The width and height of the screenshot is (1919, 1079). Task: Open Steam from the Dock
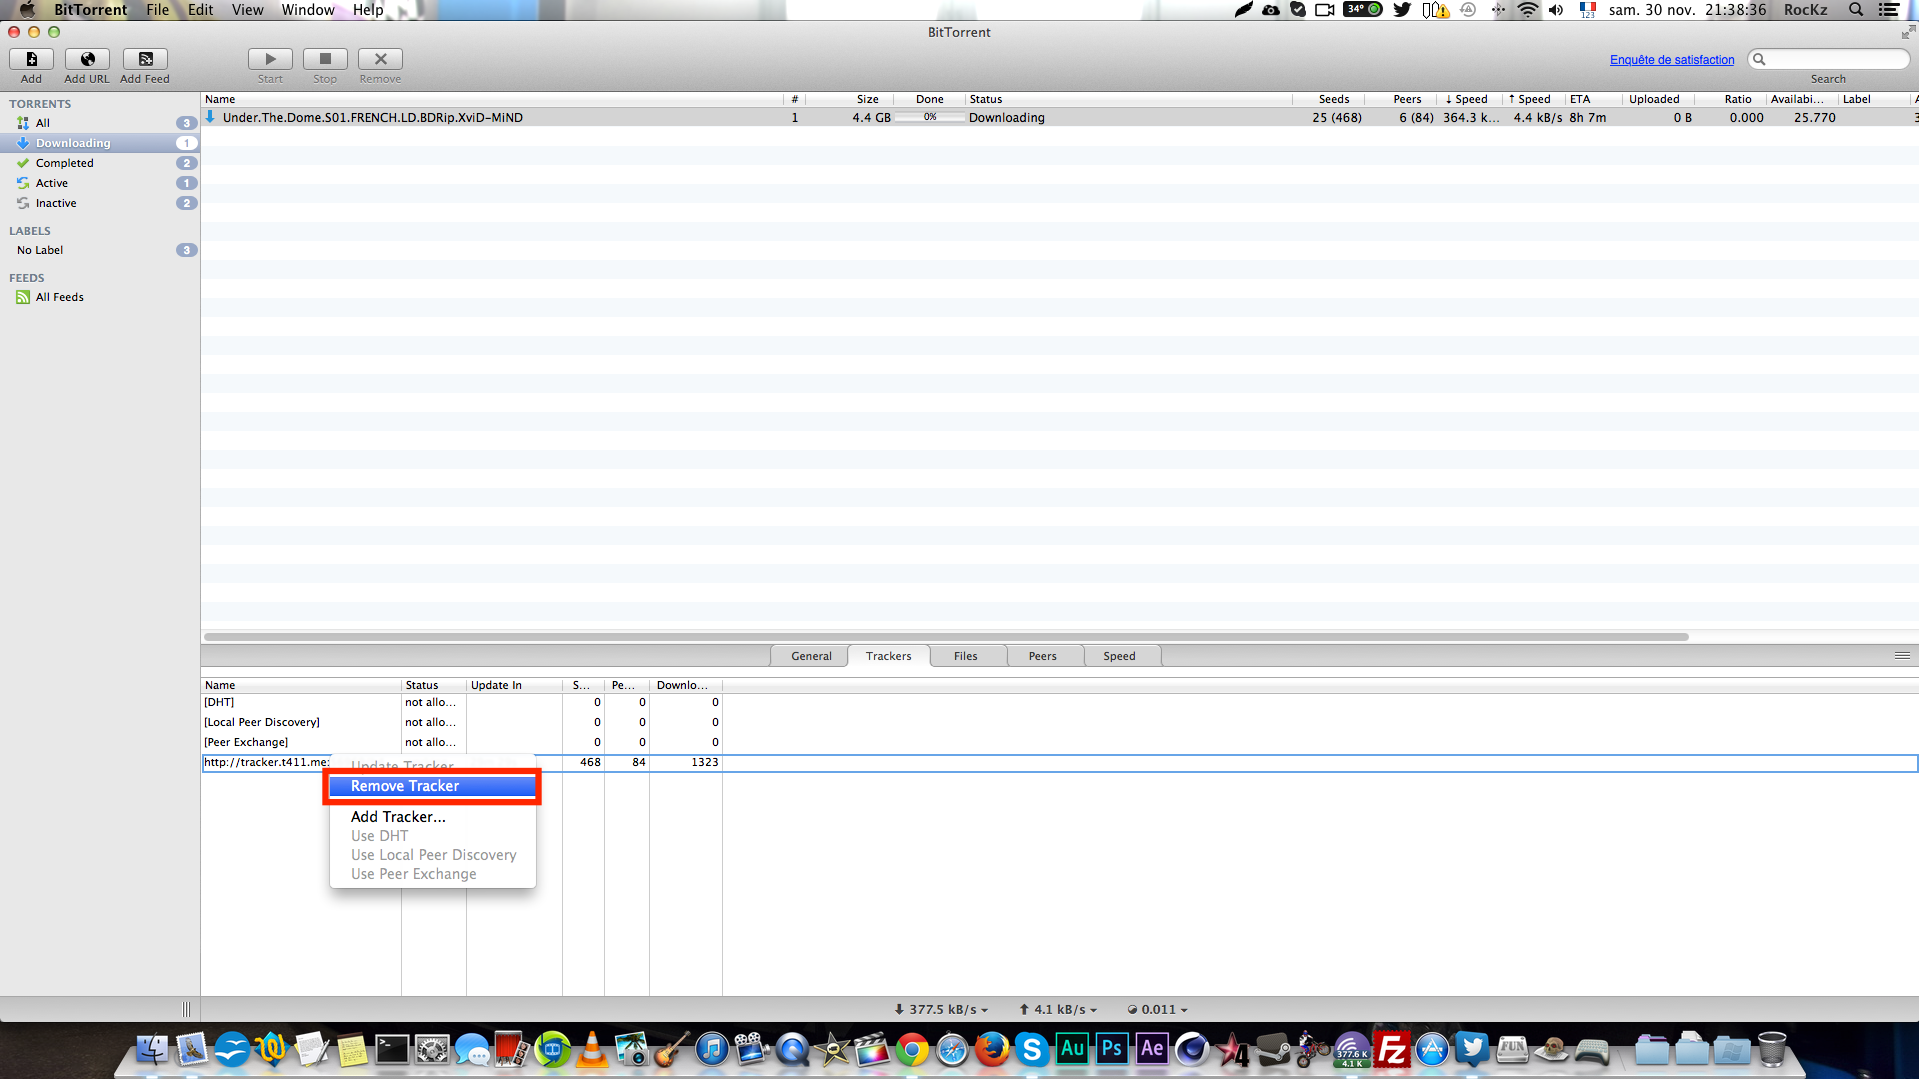(x=1272, y=1050)
